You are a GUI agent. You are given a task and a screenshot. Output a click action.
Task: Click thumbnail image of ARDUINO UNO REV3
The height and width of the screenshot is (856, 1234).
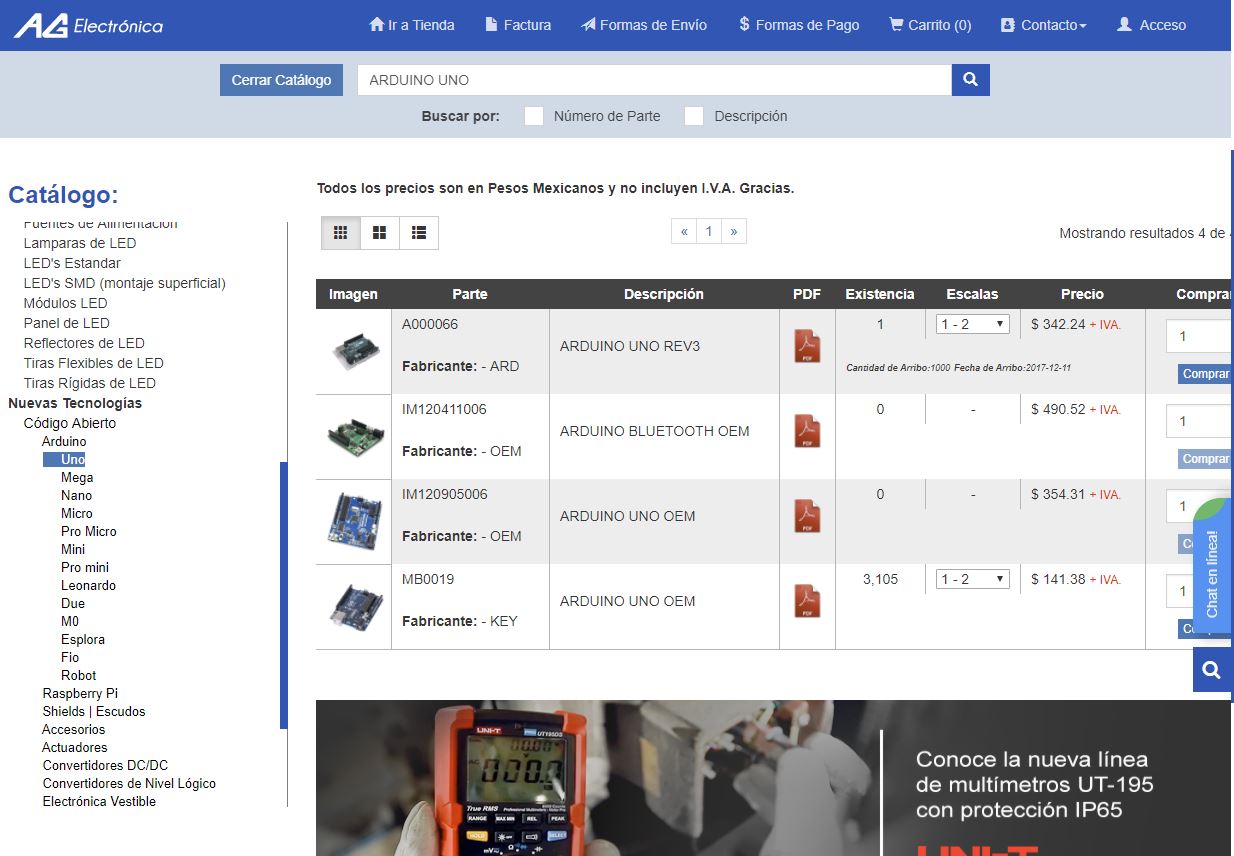click(354, 351)
